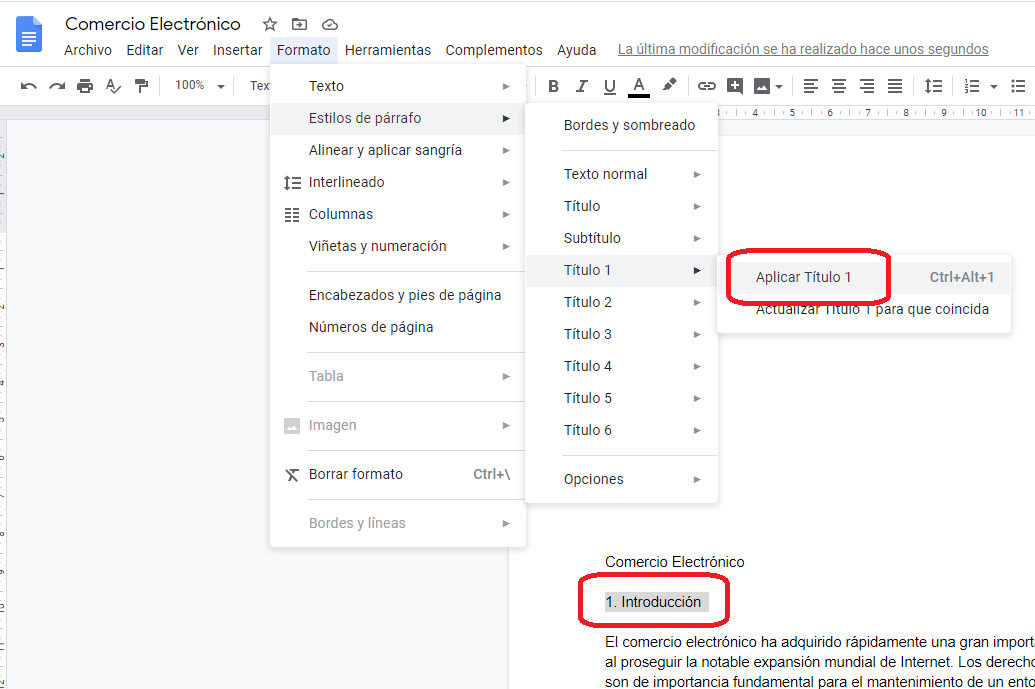Select the Paint format roller icon
1035x689 pixels.
click(141, 86)
